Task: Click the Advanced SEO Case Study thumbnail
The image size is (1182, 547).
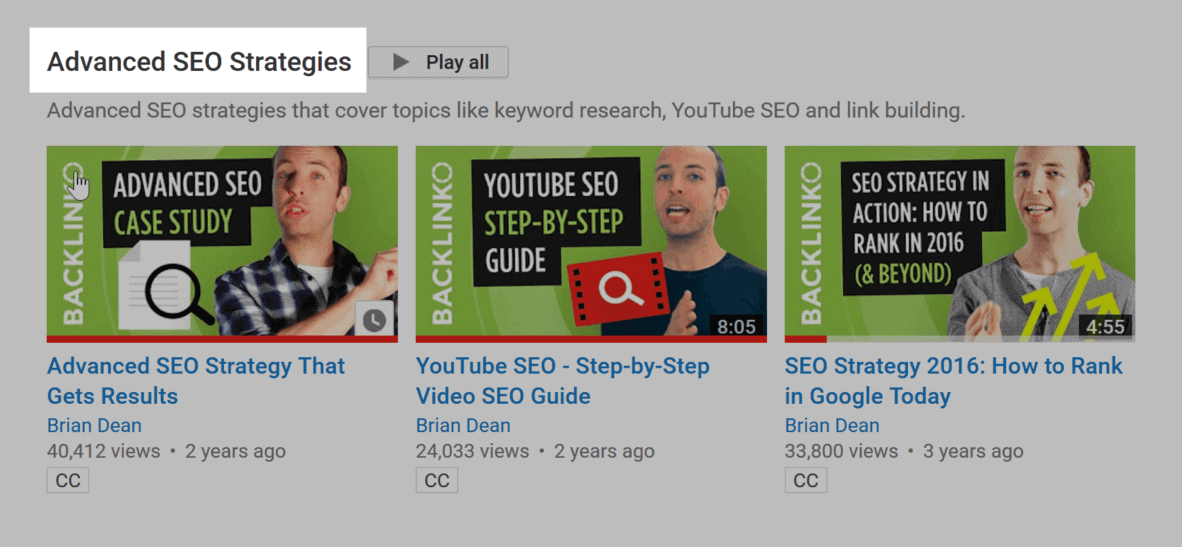Action: pos(222,244)
